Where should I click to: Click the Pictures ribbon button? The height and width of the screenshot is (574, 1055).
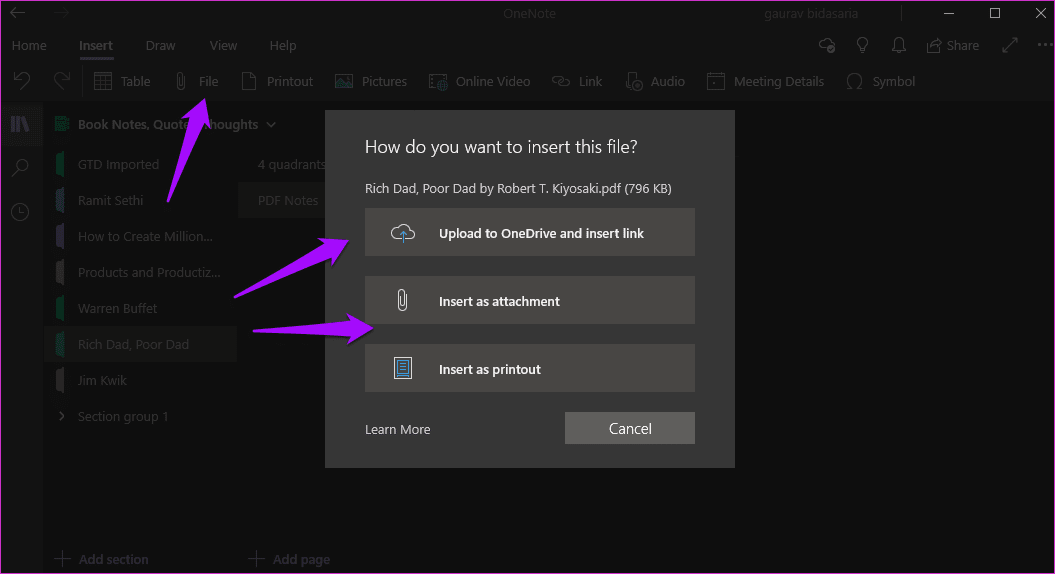pos(371,81)
